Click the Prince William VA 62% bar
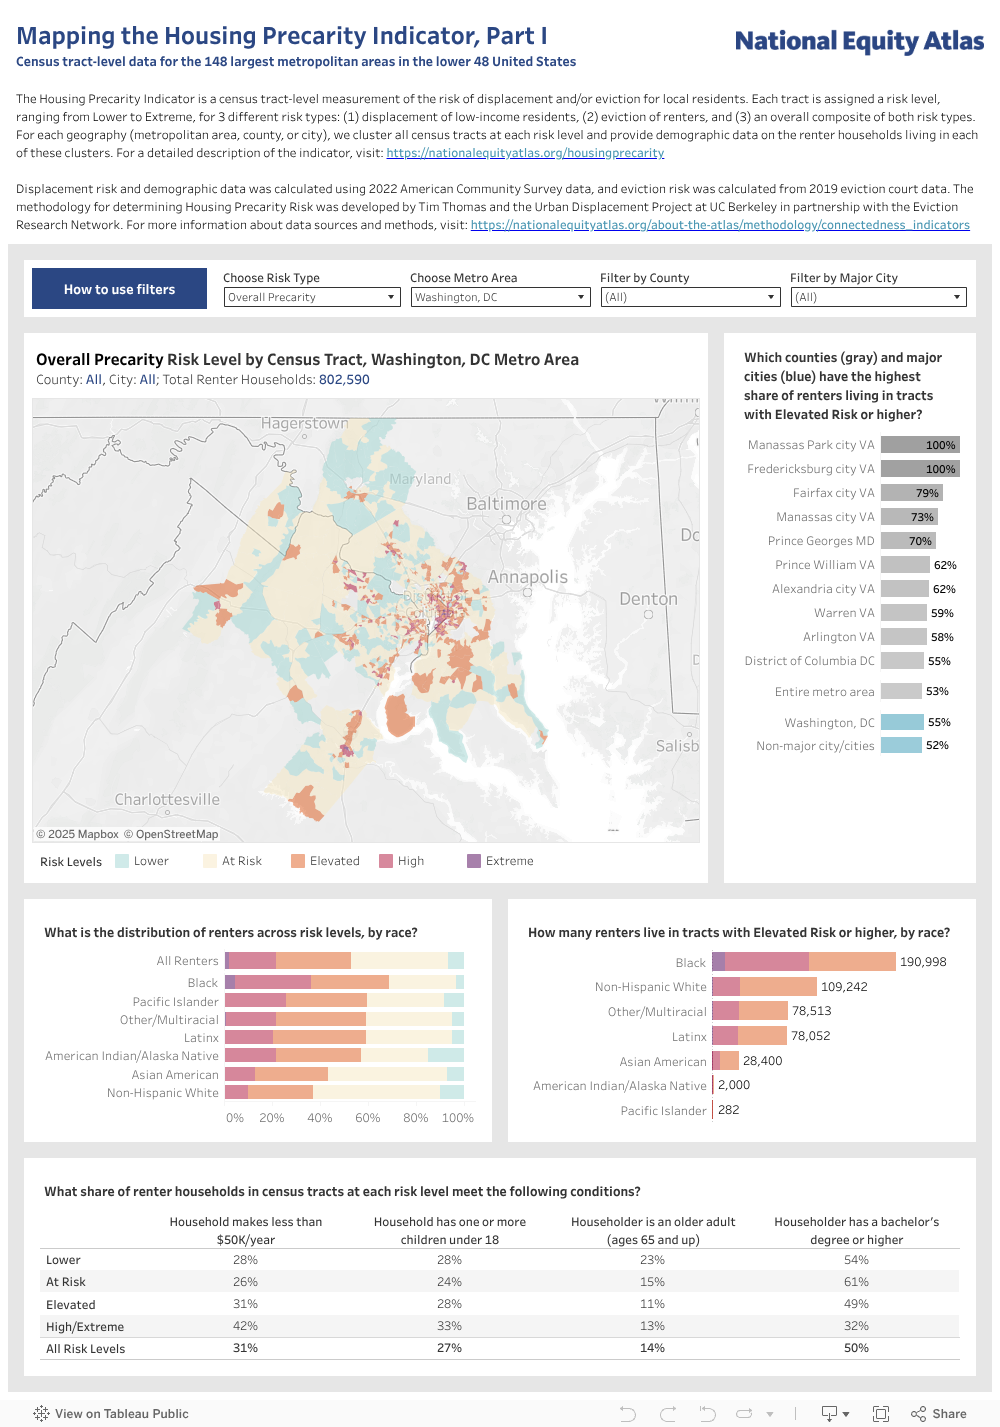Image resolution: width=1000 pixels, height=1427 pixels. [x=905, y=565]
